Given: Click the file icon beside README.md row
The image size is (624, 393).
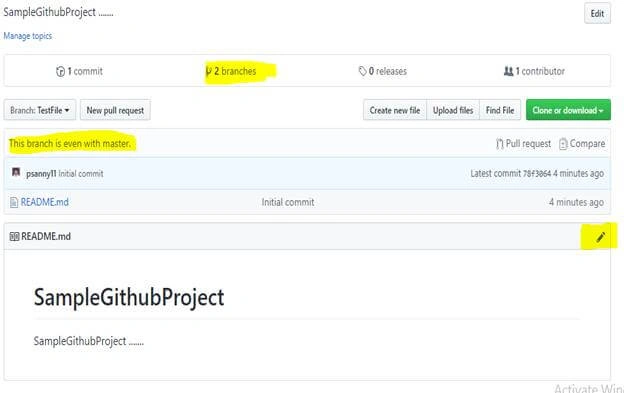Looking at the screenshot, I should (14, 202).
